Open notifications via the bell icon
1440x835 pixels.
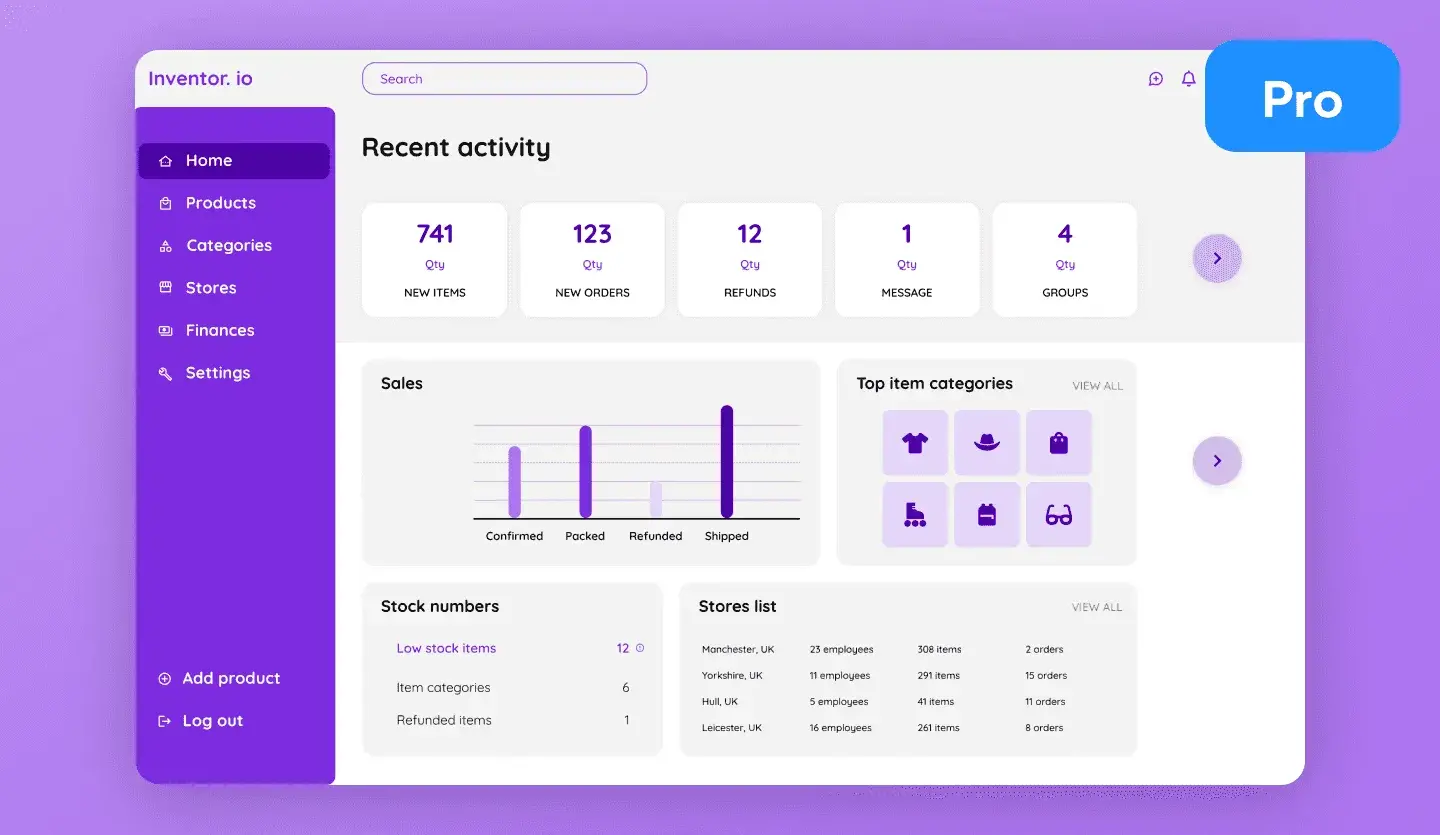[x=1189, y=78]
